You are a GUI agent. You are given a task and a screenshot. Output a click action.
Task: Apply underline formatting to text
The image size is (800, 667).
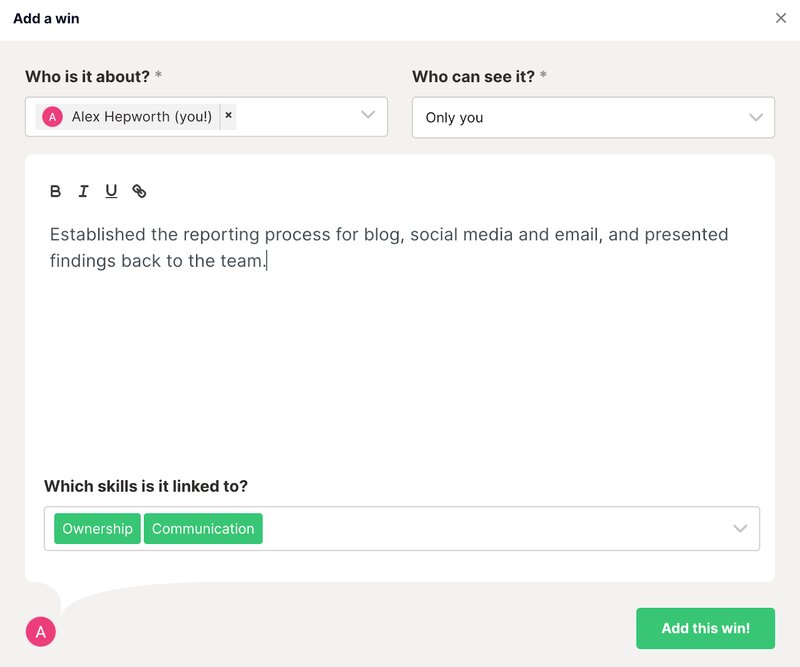(111, 191)
